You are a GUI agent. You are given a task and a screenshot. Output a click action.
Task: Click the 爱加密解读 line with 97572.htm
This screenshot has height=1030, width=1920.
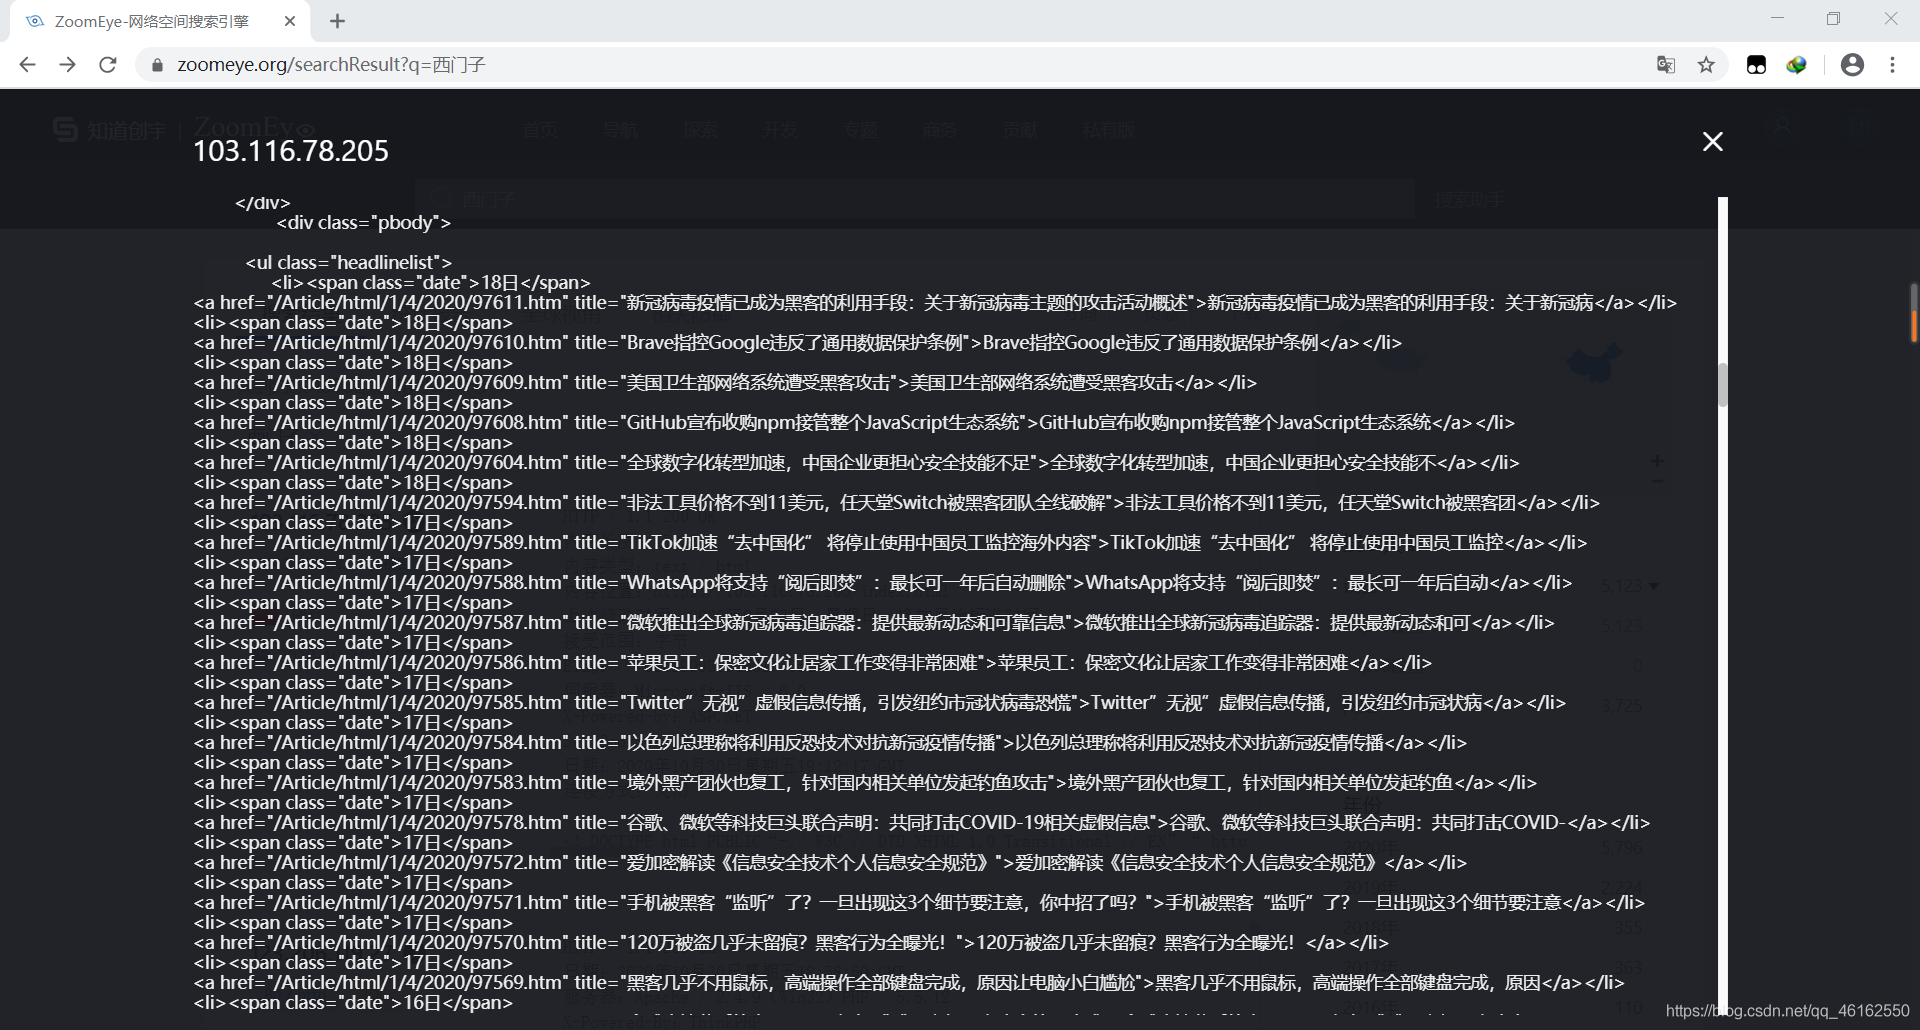tap(830, 863)
